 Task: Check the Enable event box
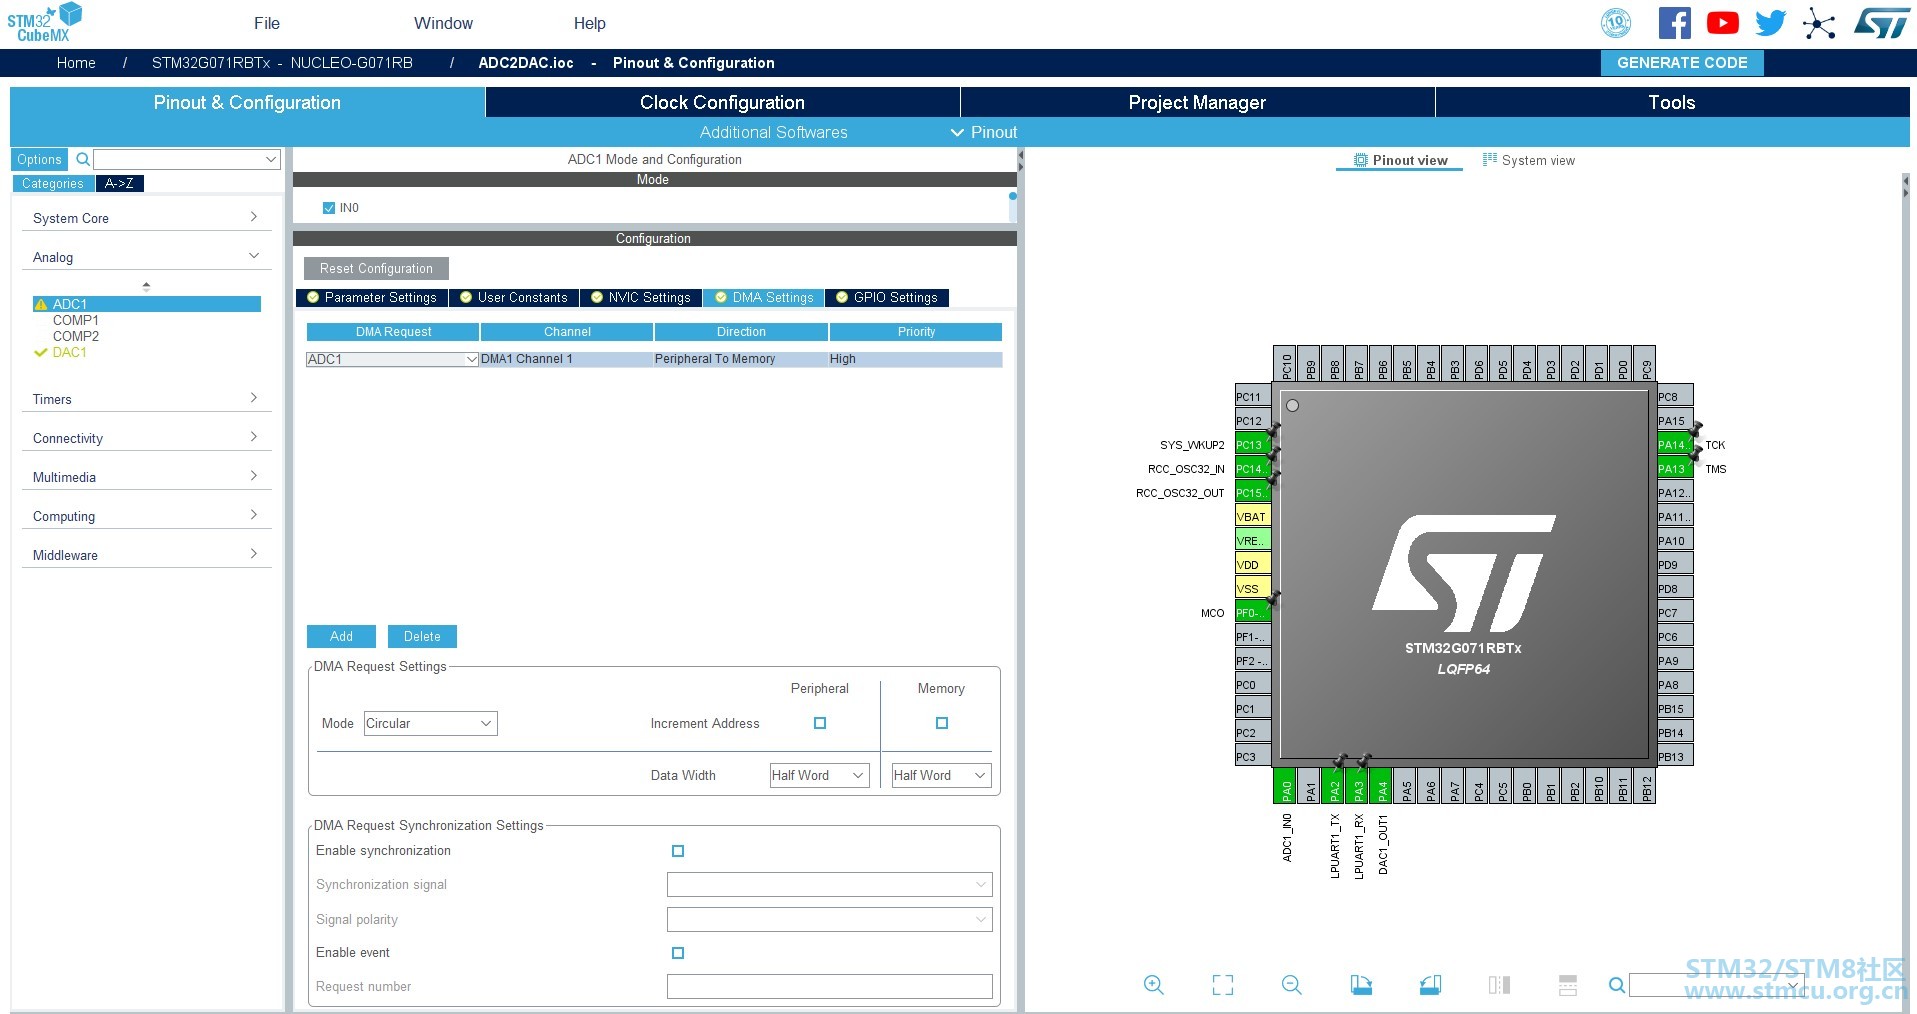point(678,953)
